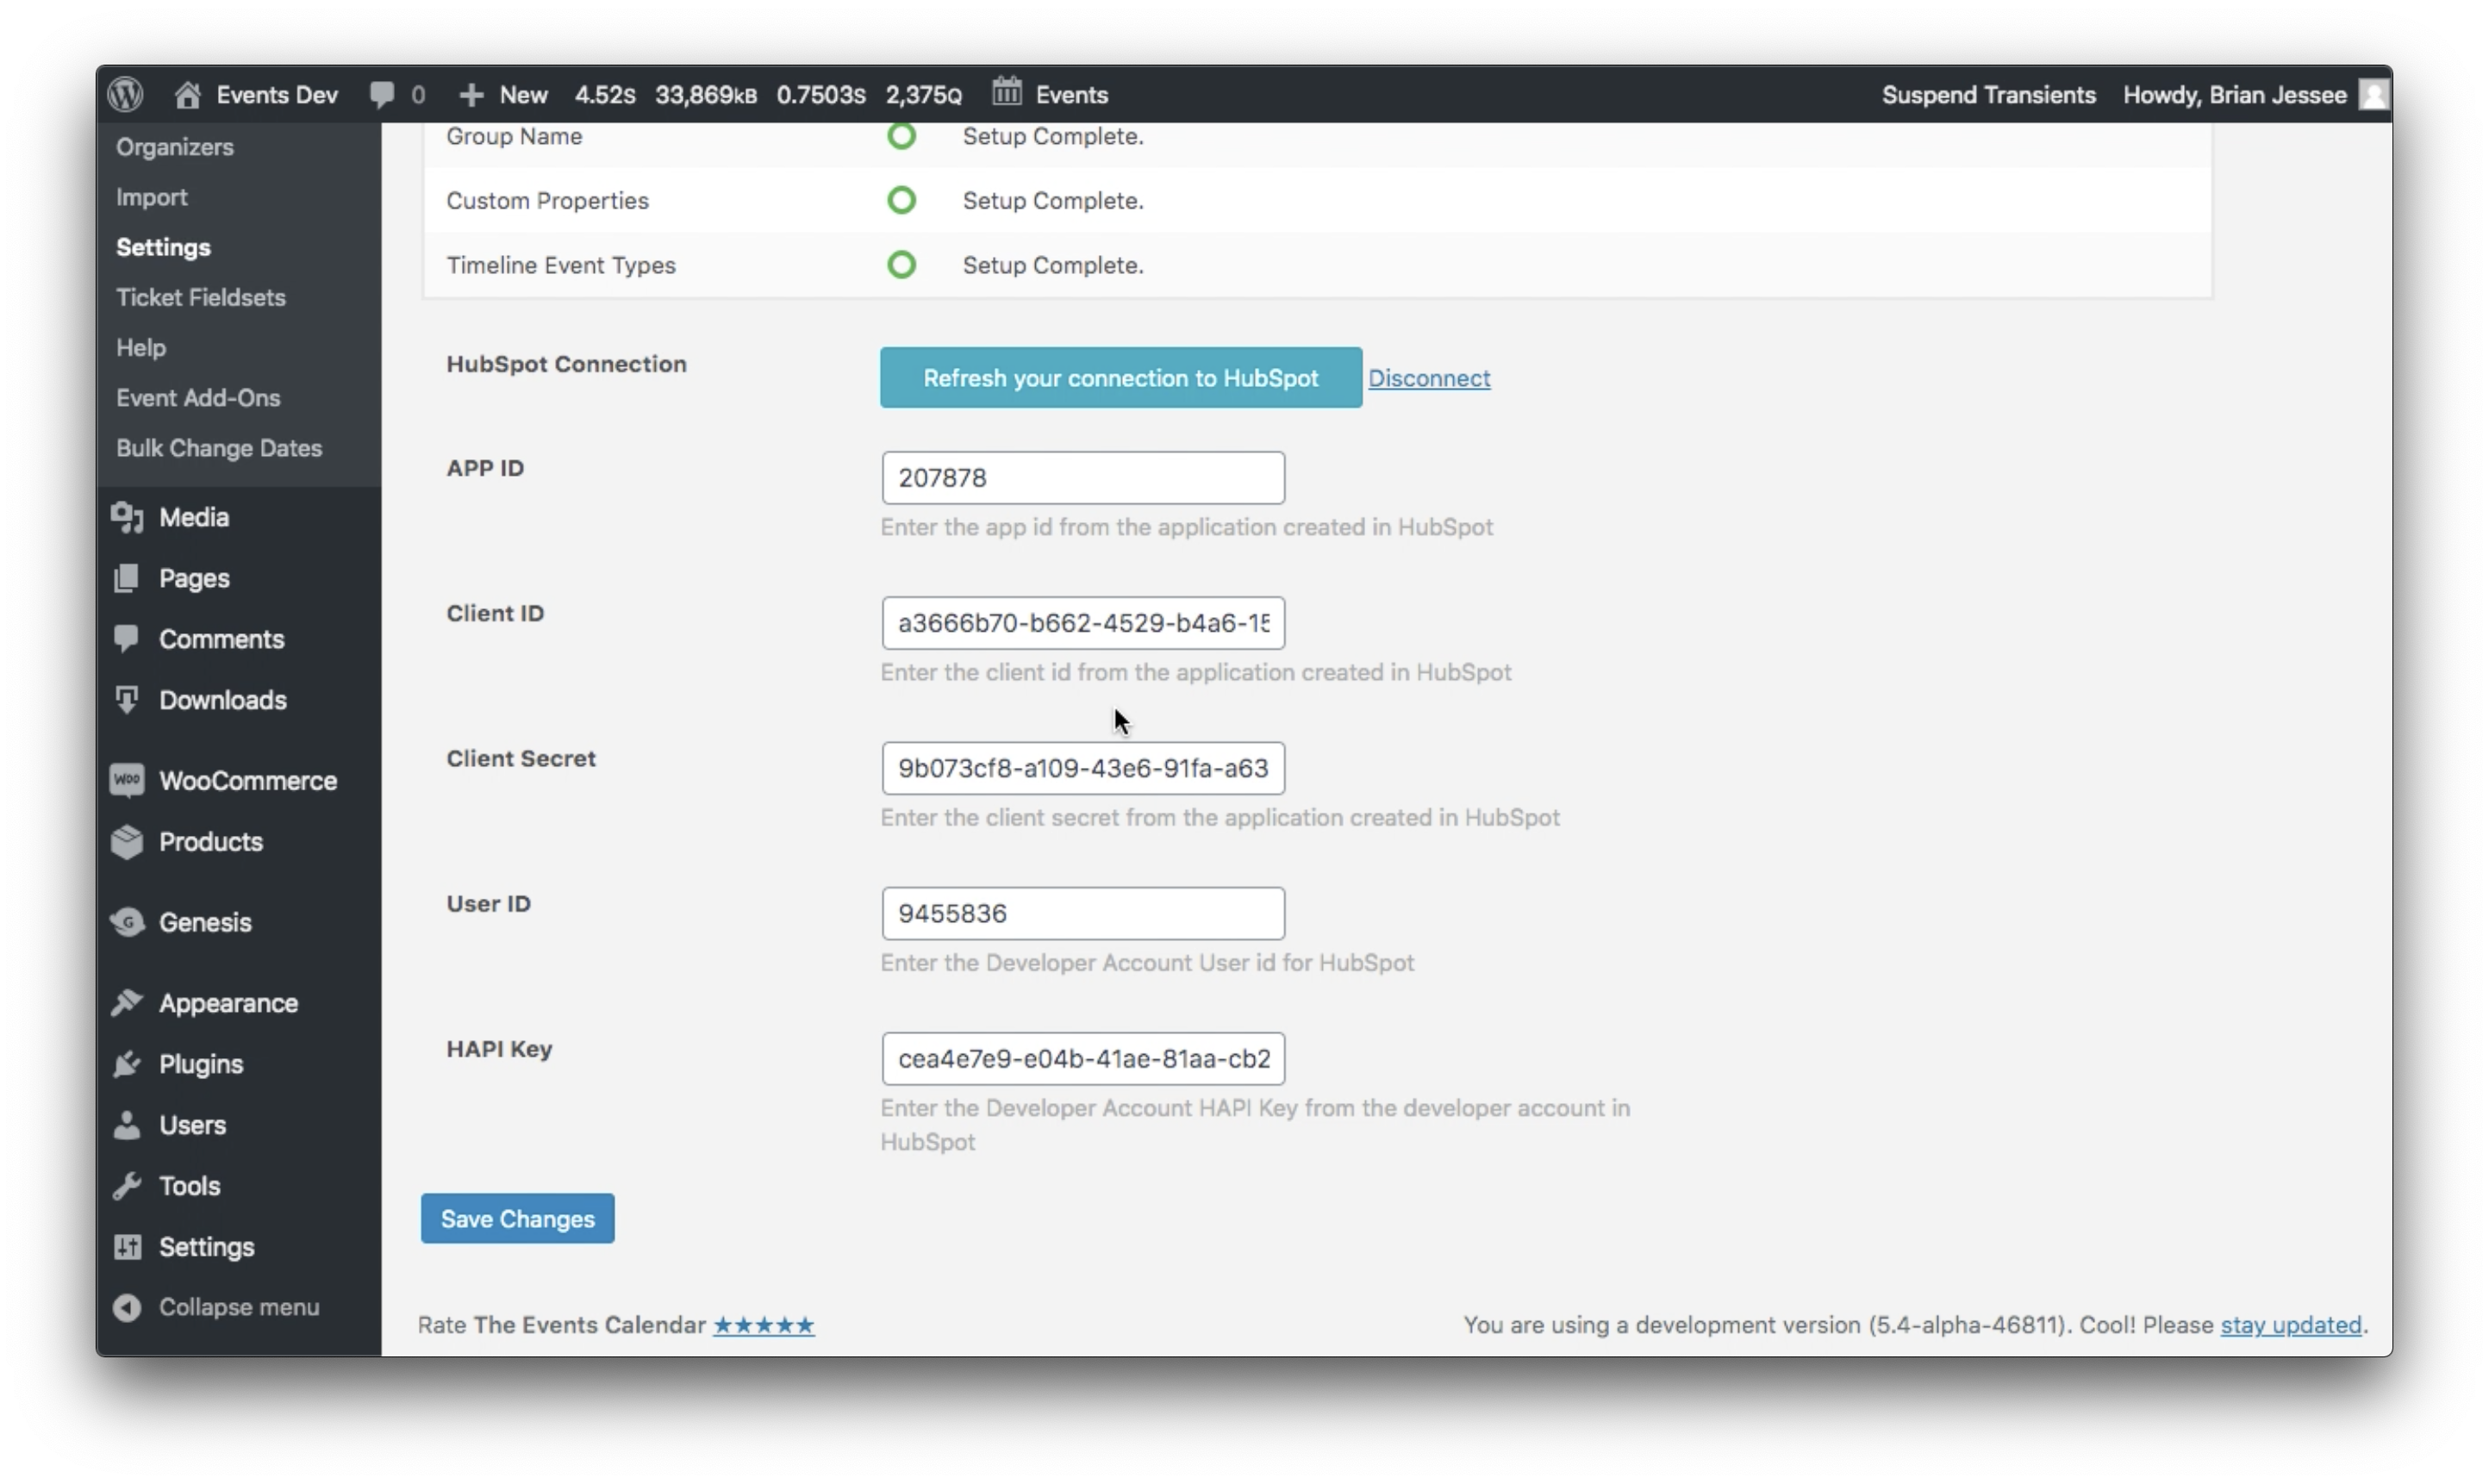Click the 0.7503s query time stat
This screenshot has height=1484, width=2489.
point(821,94)
